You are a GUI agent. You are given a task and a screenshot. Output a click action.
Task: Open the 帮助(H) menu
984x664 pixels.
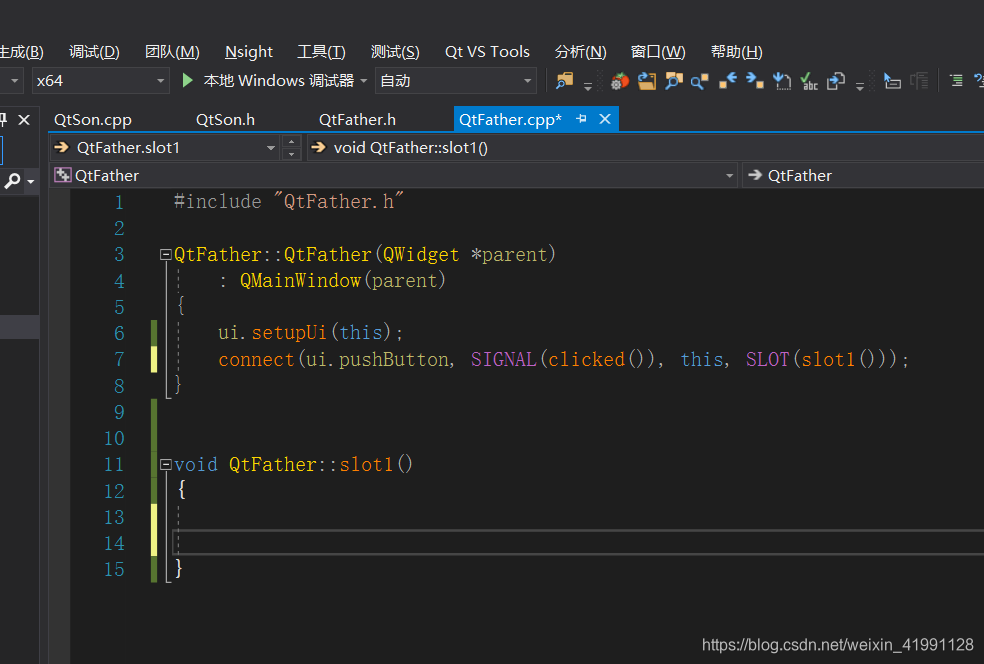737,51
